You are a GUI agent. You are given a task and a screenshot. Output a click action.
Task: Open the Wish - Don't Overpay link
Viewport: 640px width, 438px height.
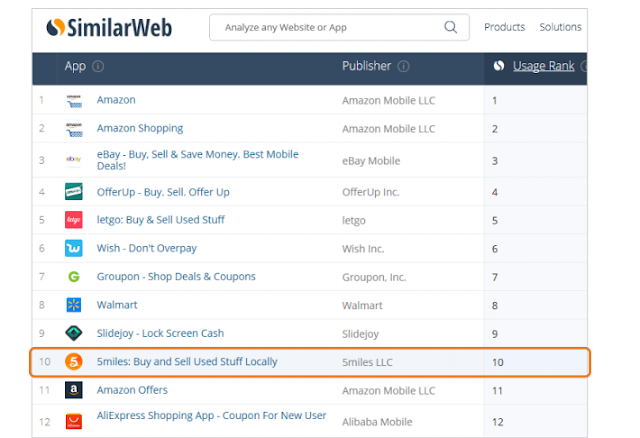coord(147,249)
